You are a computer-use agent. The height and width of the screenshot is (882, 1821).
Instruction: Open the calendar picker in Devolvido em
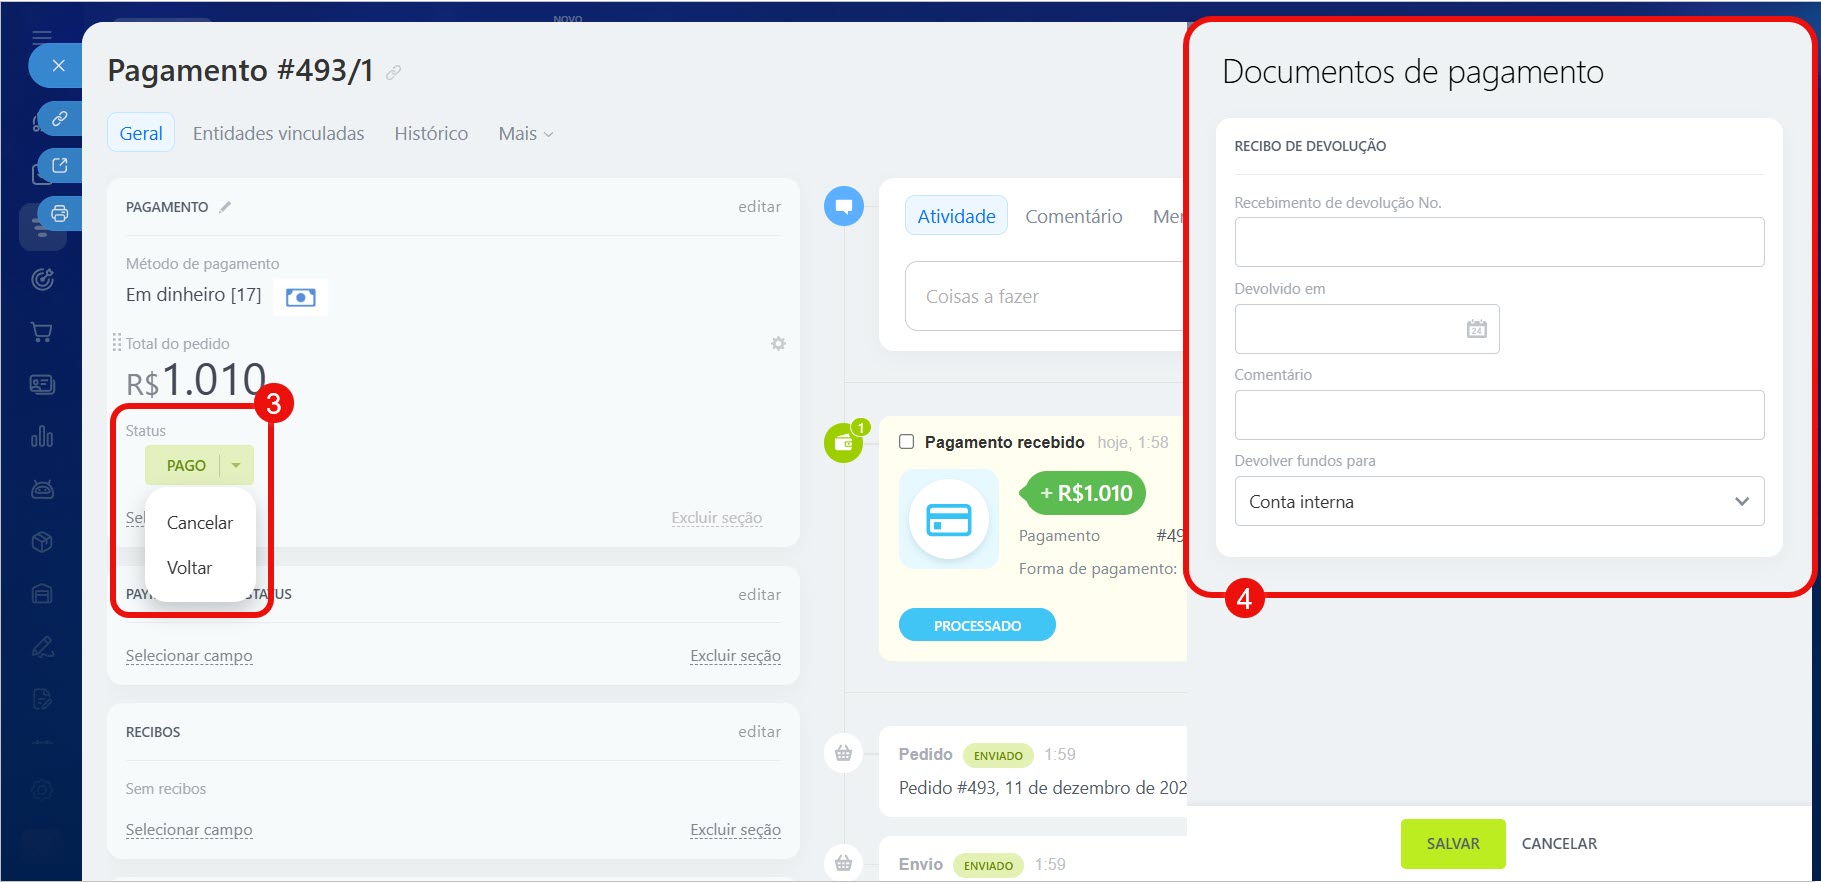point(1476,329)
